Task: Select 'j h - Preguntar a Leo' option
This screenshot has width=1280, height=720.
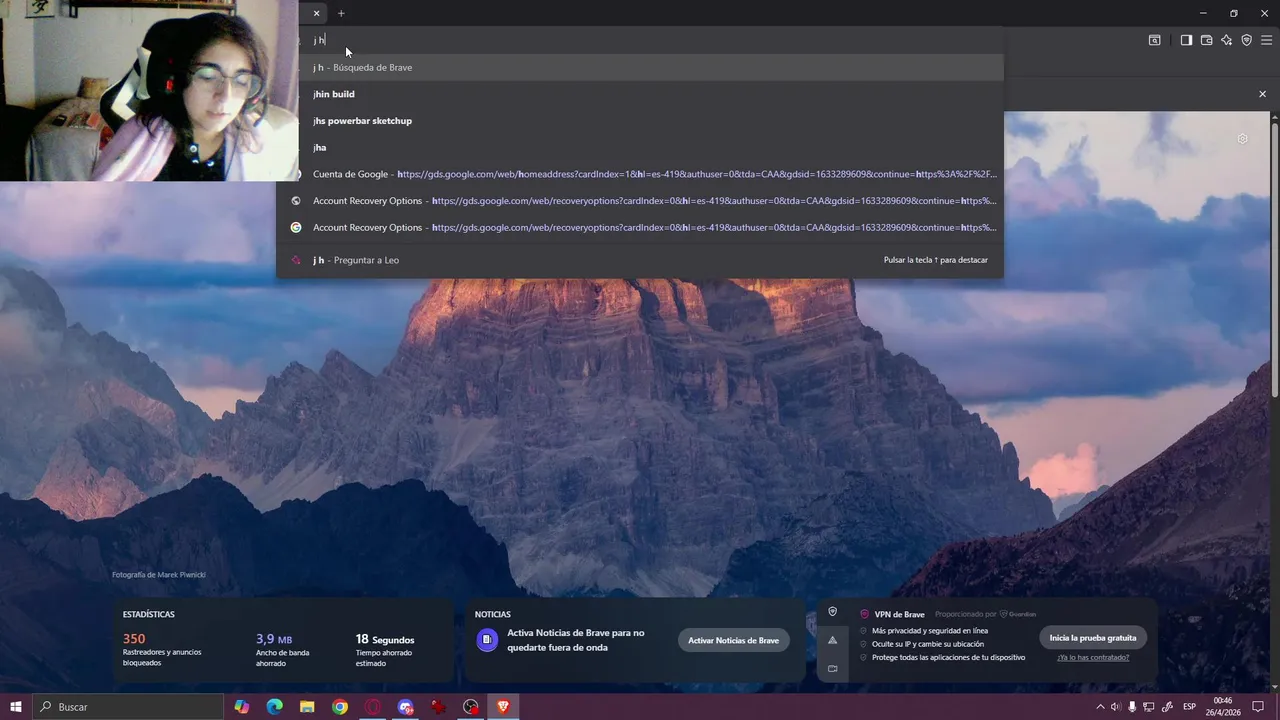Action: (640, 260)
